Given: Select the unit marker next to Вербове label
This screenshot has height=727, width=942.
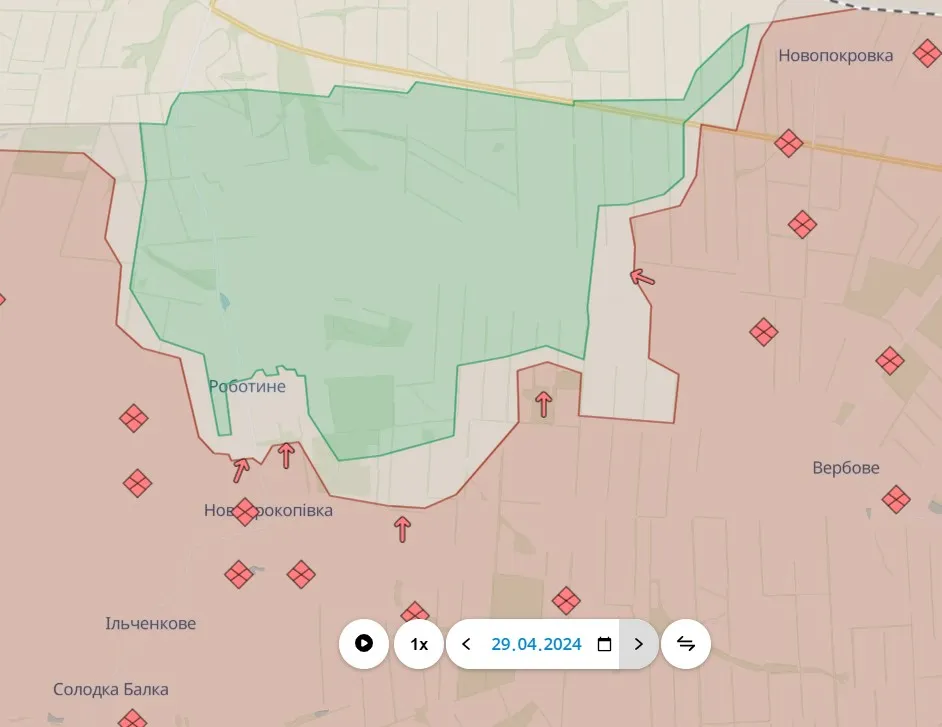Looking at the screenshot, I should click(896, 499).
